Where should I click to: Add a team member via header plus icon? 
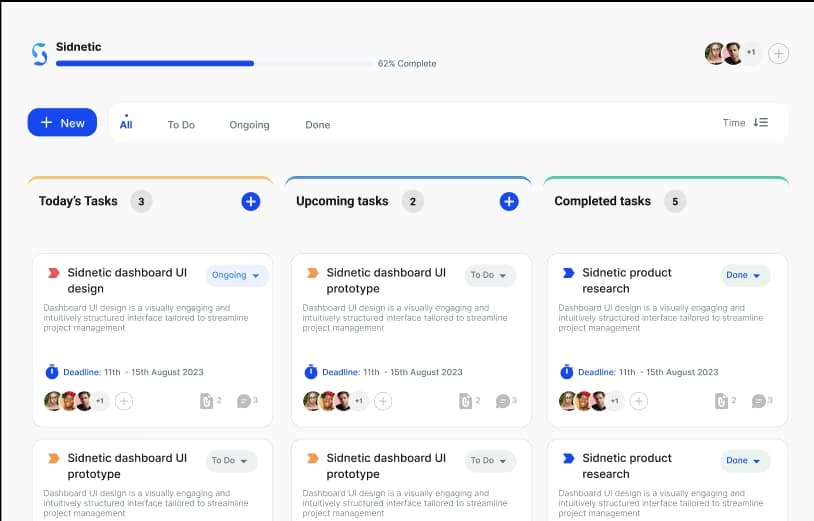coord(778,53)
